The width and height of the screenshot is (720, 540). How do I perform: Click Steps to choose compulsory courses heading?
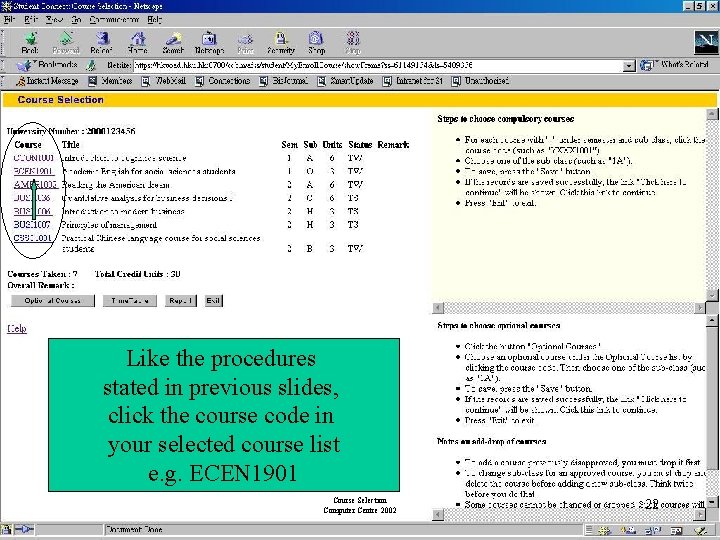pyautogui.click(x=506, y=119)
